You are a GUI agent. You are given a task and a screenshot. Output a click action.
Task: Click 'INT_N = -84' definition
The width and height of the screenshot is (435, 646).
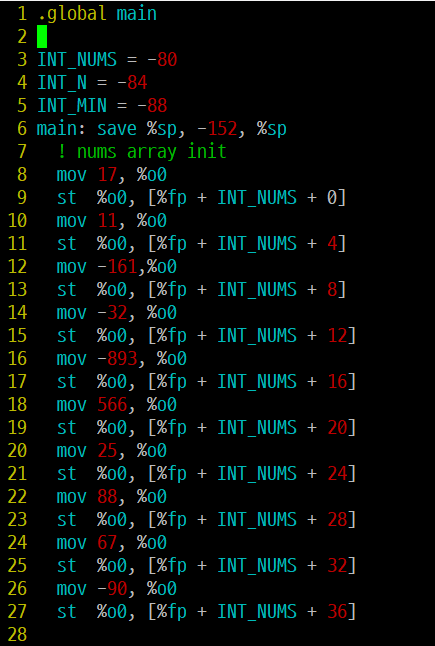pyautogui.click(x=92, y=83)
